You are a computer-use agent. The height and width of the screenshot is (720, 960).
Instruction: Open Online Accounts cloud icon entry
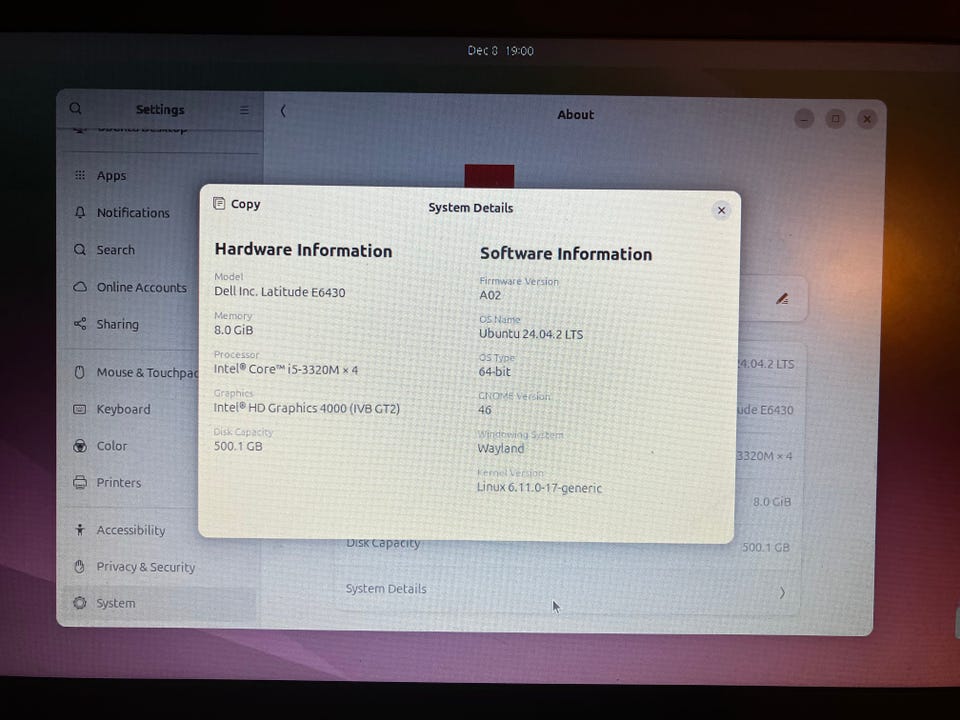tap(80, 287)
